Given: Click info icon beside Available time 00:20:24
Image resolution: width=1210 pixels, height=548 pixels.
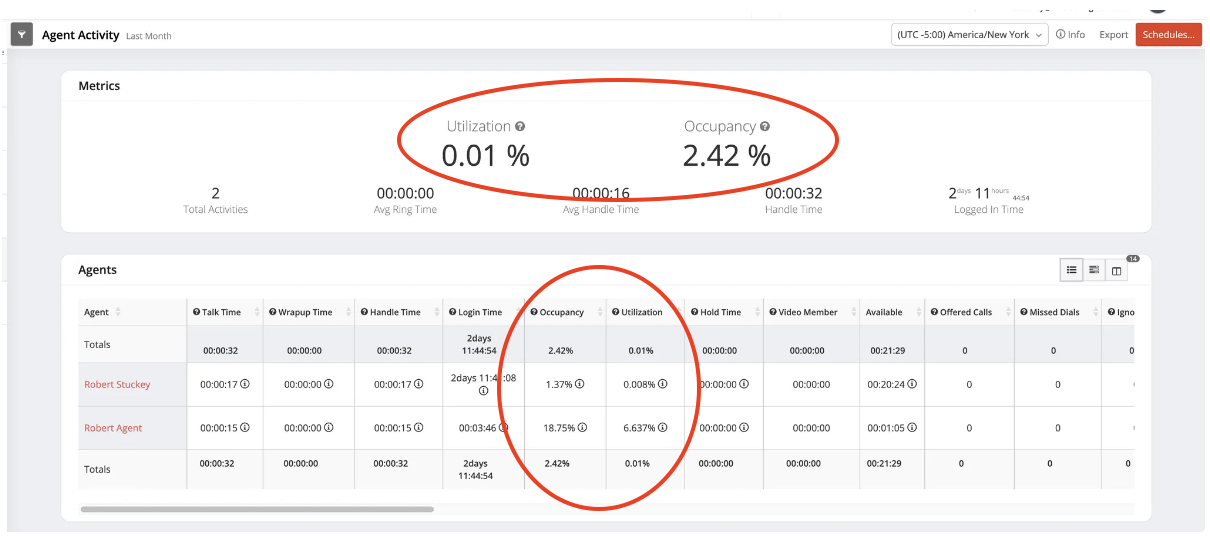Looking at the screenshot, I should (x=912, y=384).
